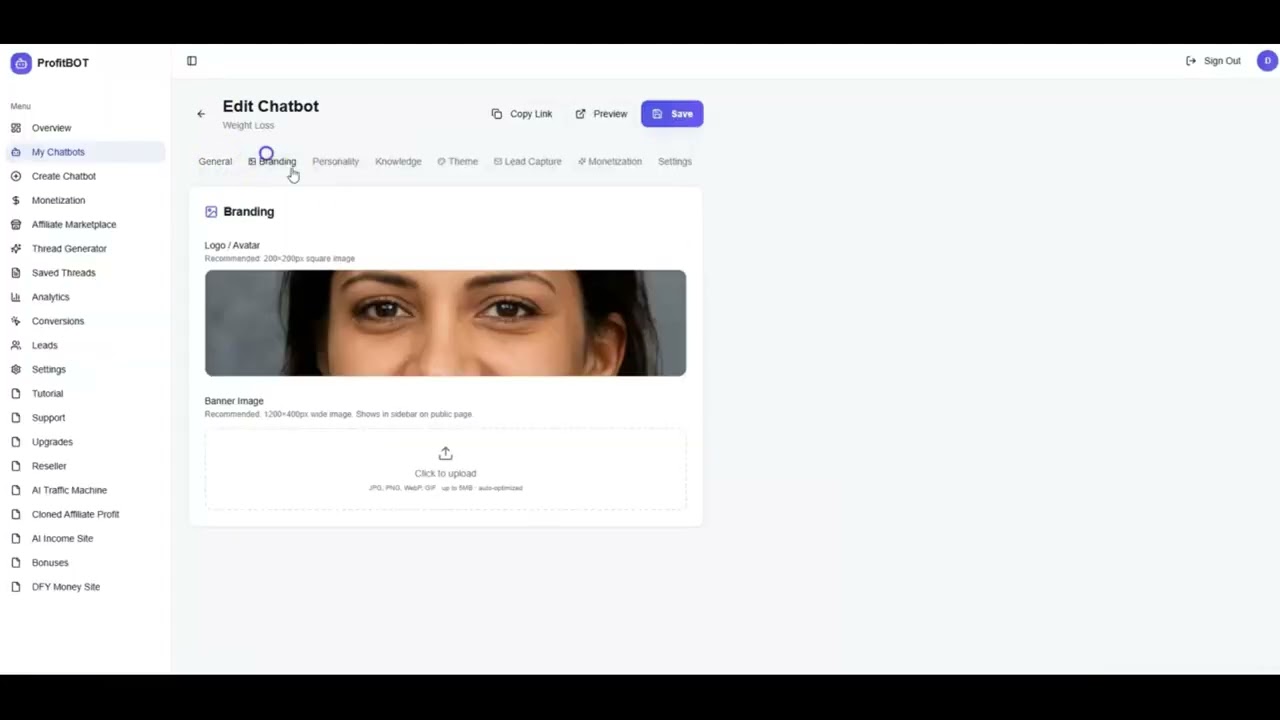The image size is (1280, 720).
Task: Click the Settings gear icon in sidebar
Action: [16, 369]
